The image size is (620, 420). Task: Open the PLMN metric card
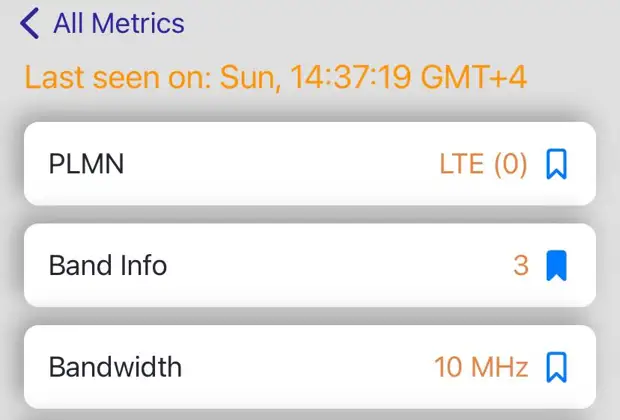pos(310,164)
